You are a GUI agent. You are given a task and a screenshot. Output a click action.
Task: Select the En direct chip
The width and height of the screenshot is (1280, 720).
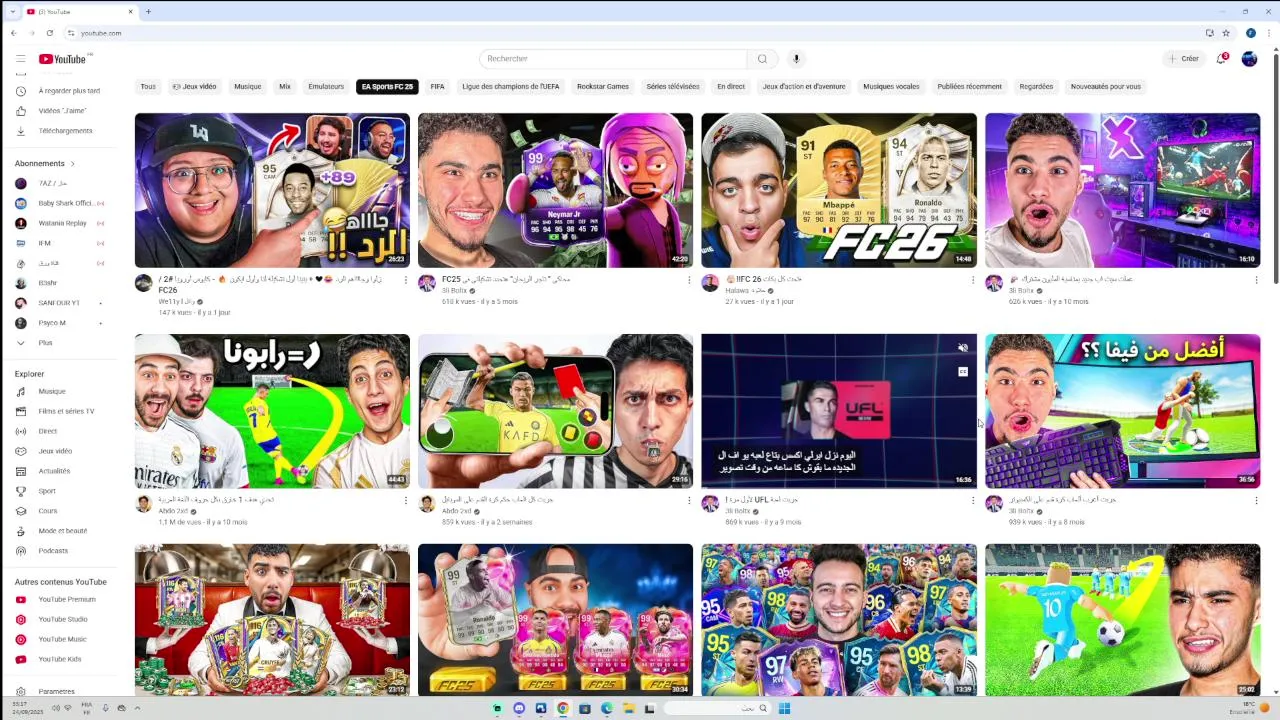[731, 87]
